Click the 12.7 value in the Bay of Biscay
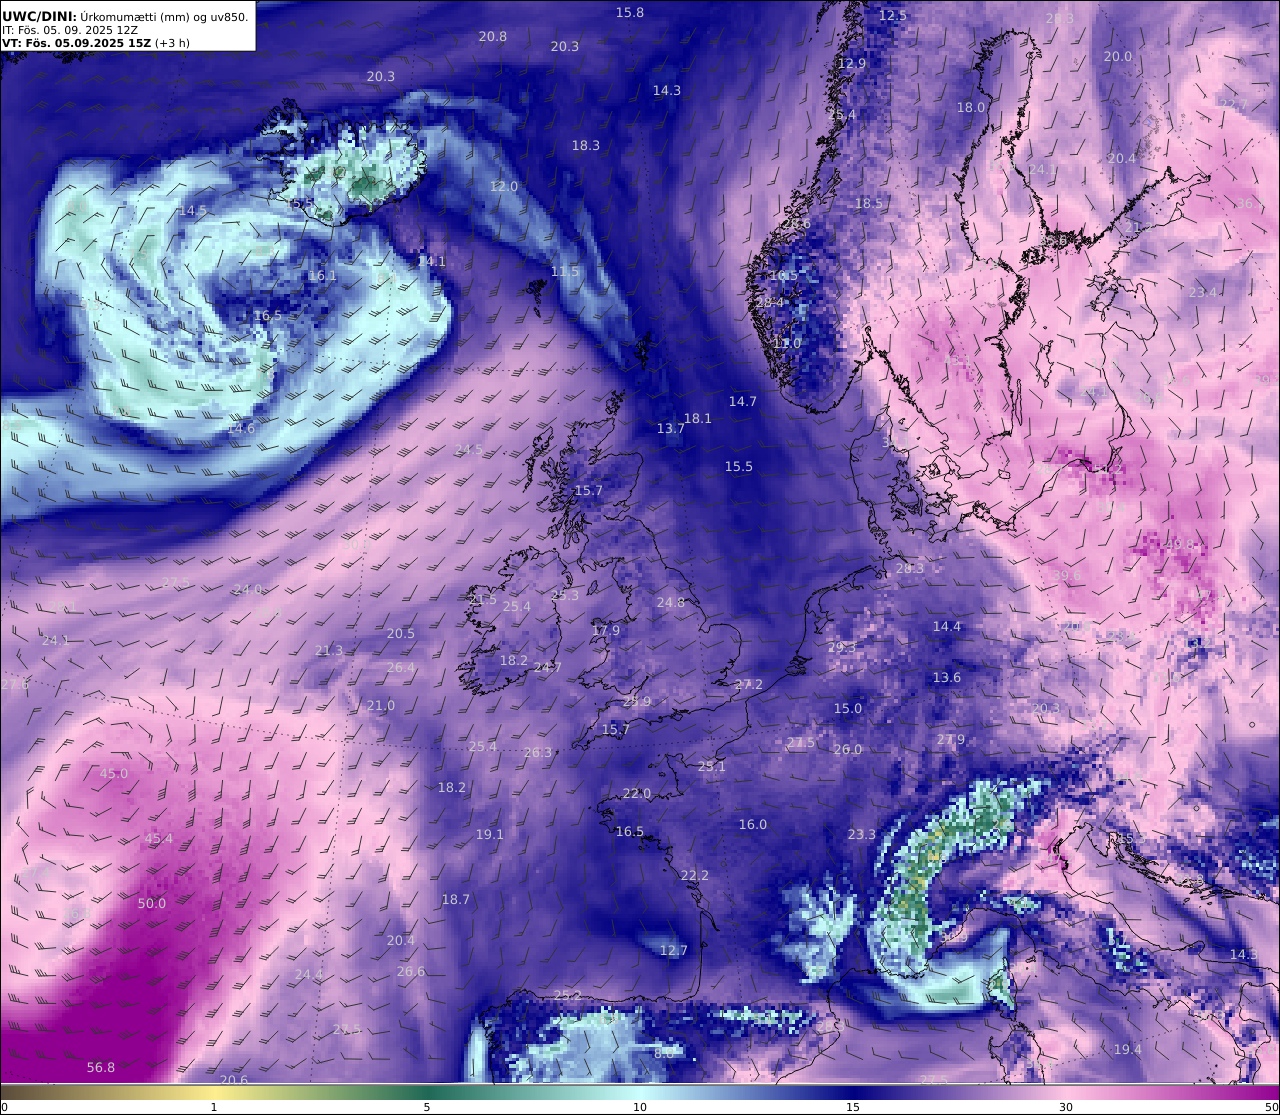1280x1115 pixels. [x=674, y=951]
